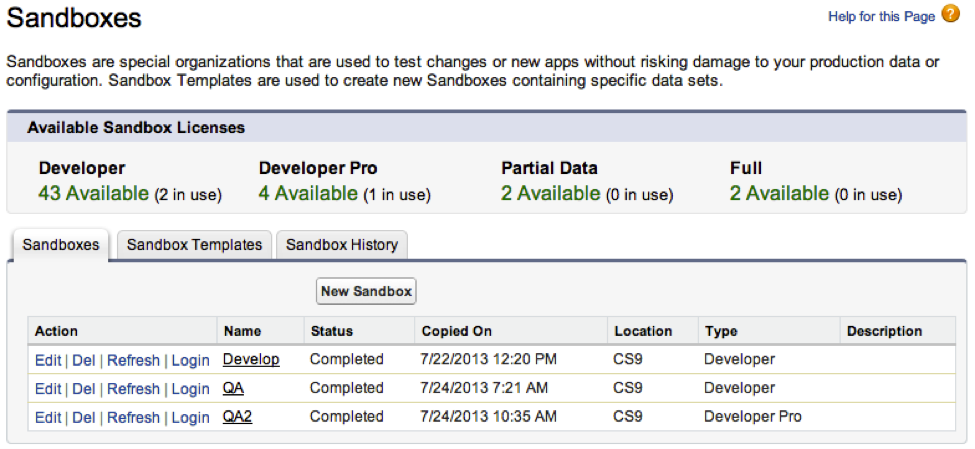975x449 pixels.
Task: Select the Sandboxes tab
Action: (61, 245)
